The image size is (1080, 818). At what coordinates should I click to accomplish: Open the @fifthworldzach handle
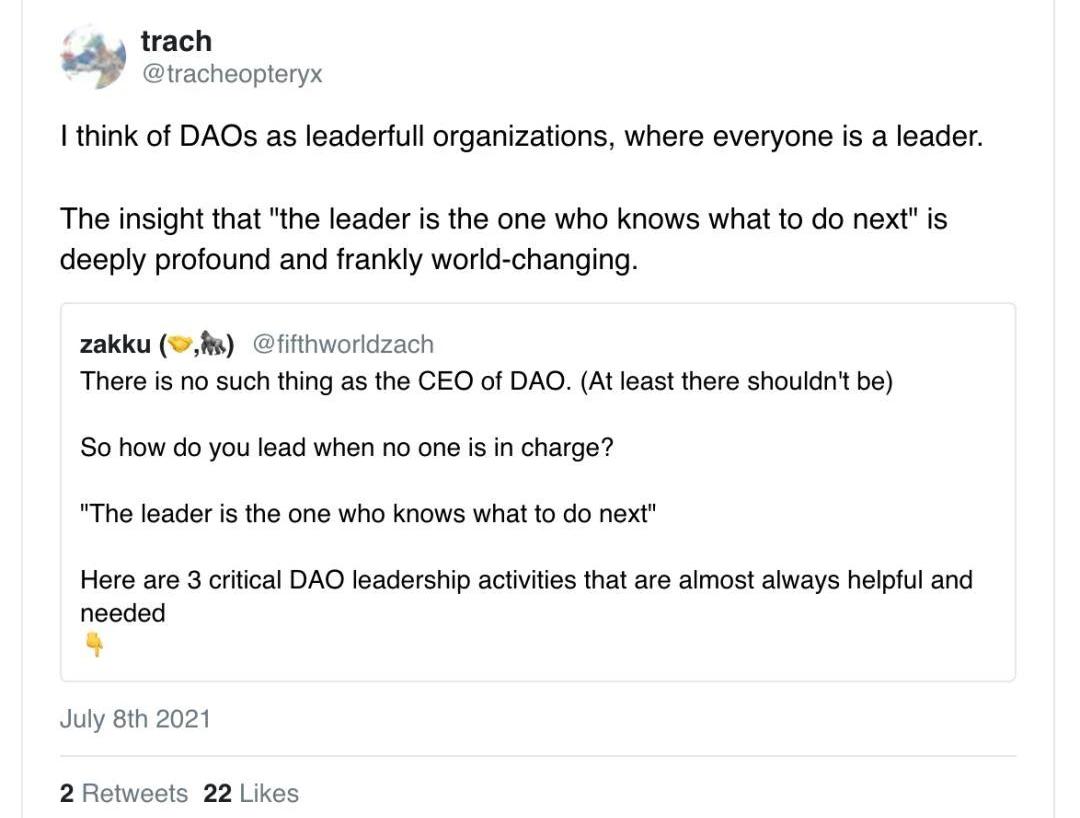pos(344,344)
